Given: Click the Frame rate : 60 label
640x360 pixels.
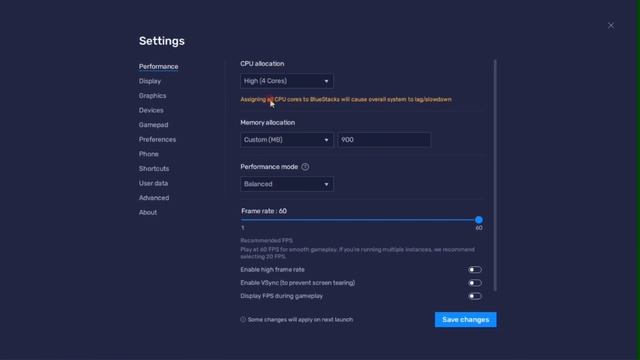Looking at the screenshot, I should 264,211.
